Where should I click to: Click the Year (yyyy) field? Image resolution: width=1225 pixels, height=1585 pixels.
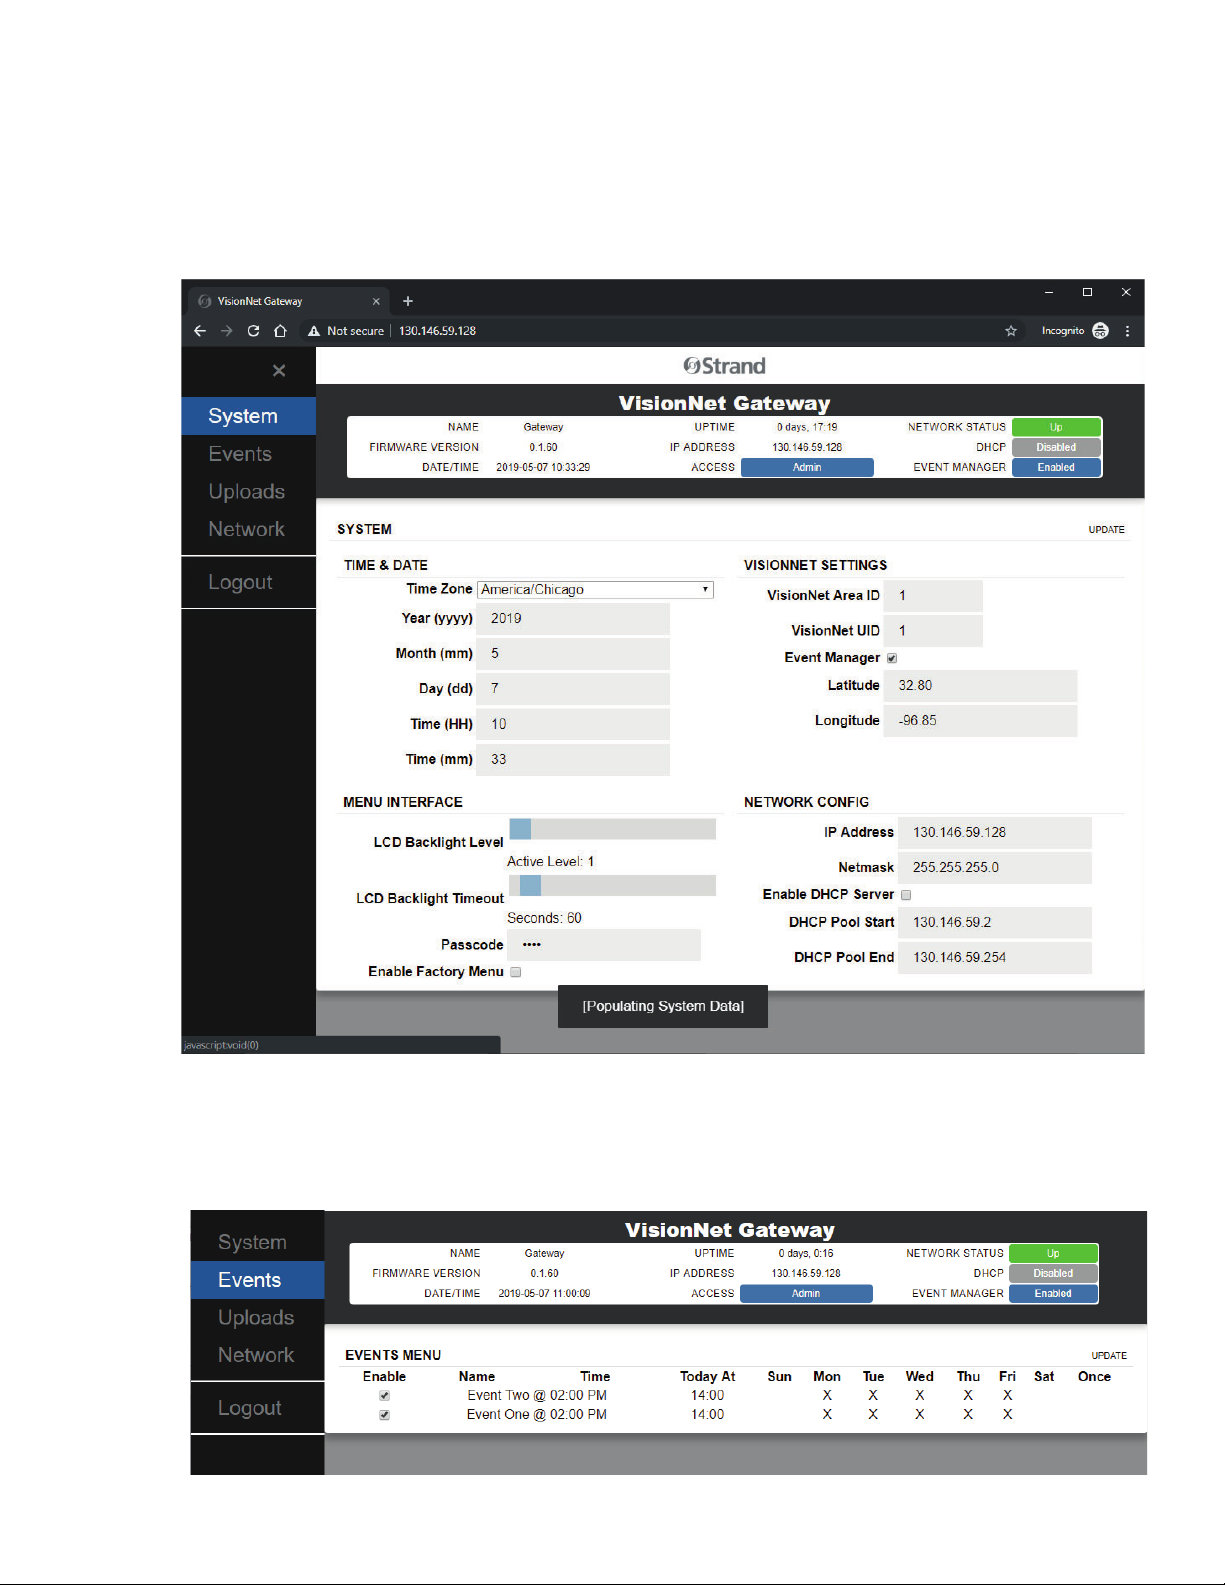tap(573, 619)
